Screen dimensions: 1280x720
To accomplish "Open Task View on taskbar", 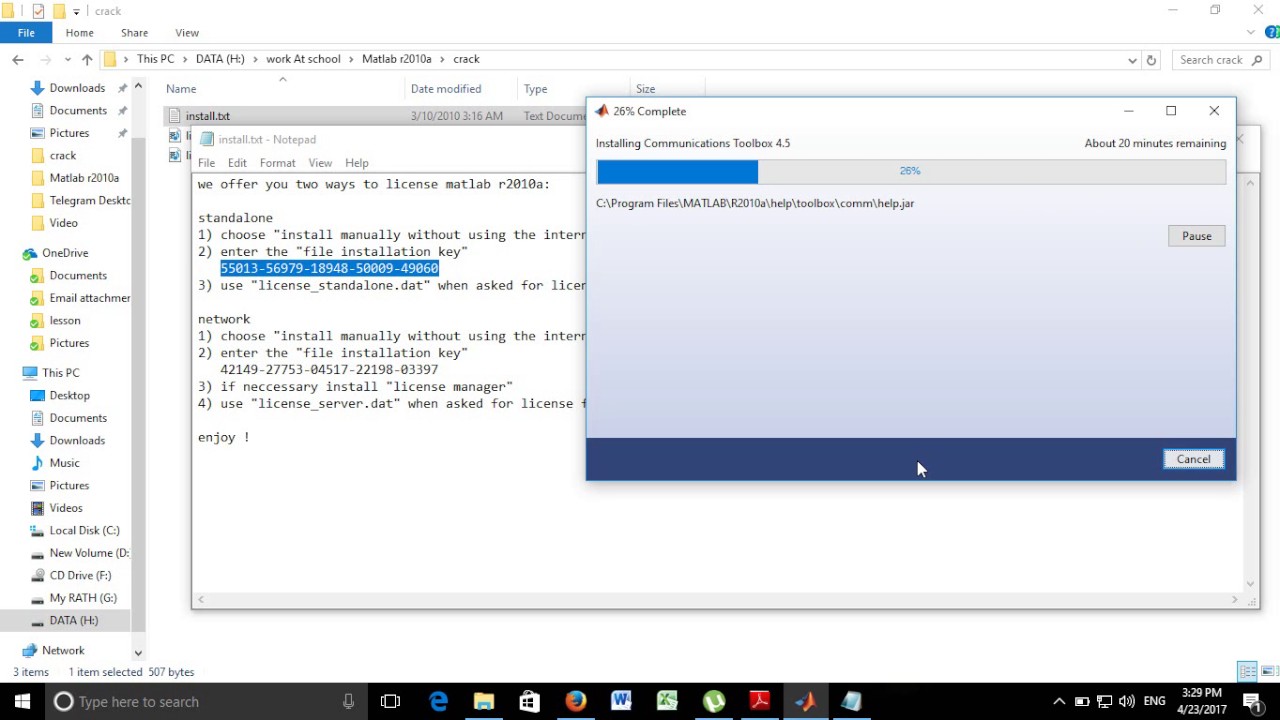I will pos(390,702).
